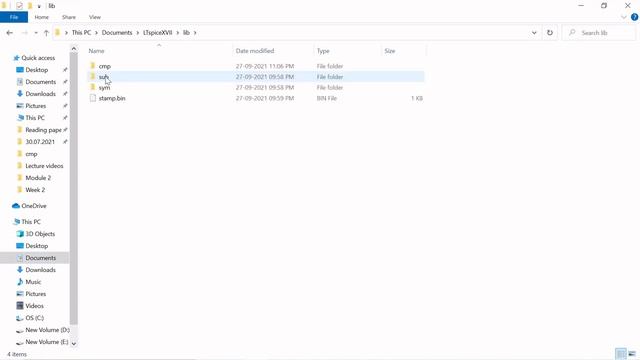Open Music under This PC
Viewport: 640px width, 360px height.
pyautogui.click(x=33, y=282)
